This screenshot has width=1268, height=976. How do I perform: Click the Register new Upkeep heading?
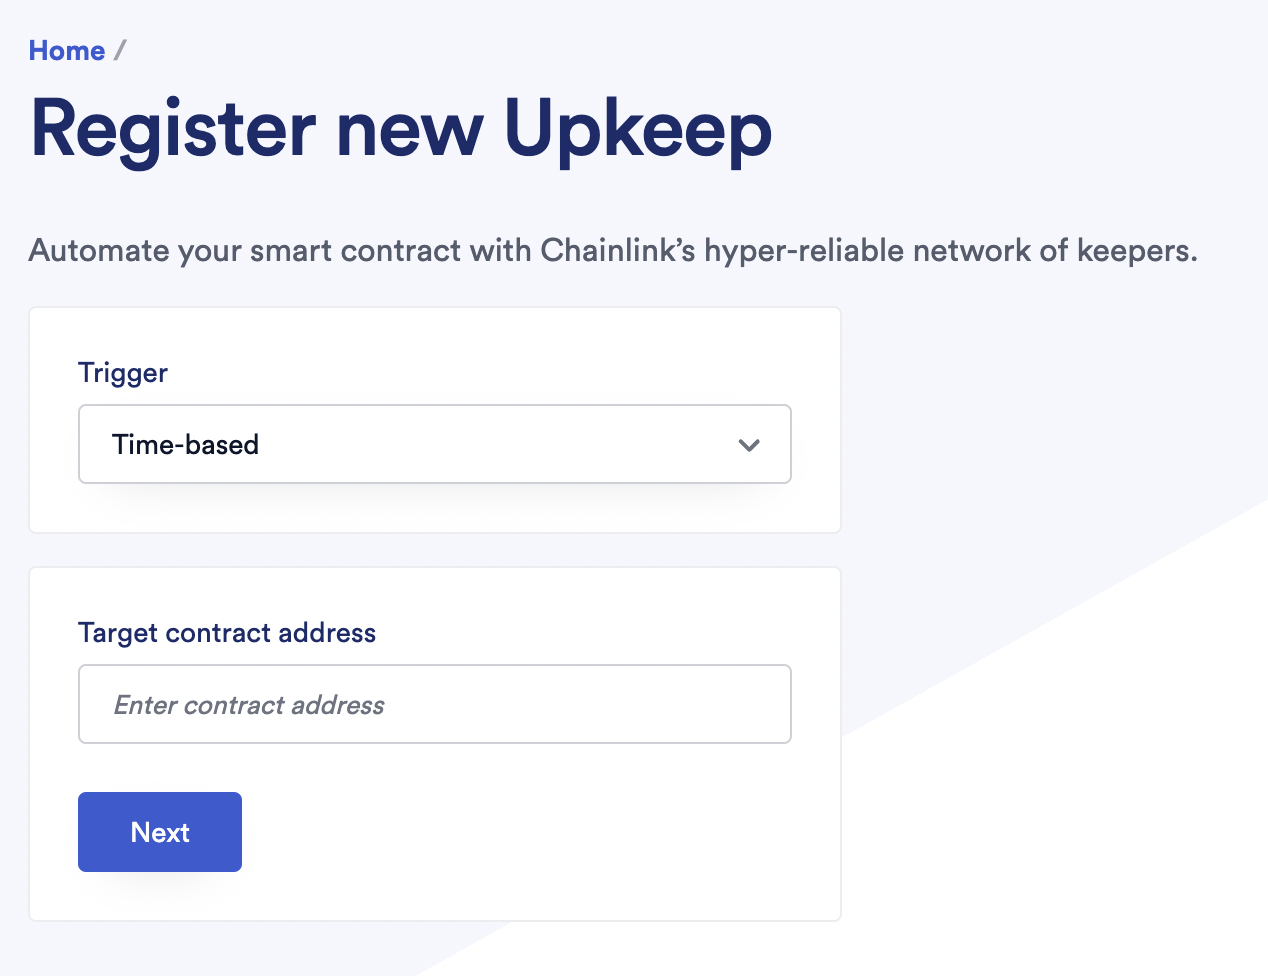(401, 130)
